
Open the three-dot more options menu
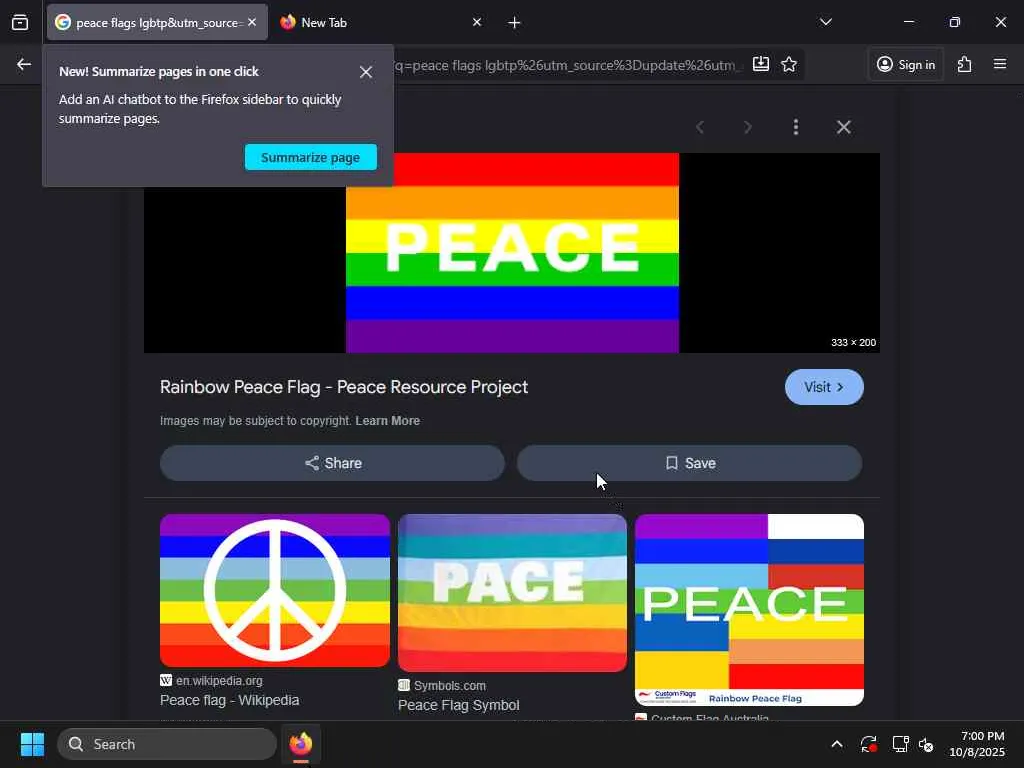[795, 127]
